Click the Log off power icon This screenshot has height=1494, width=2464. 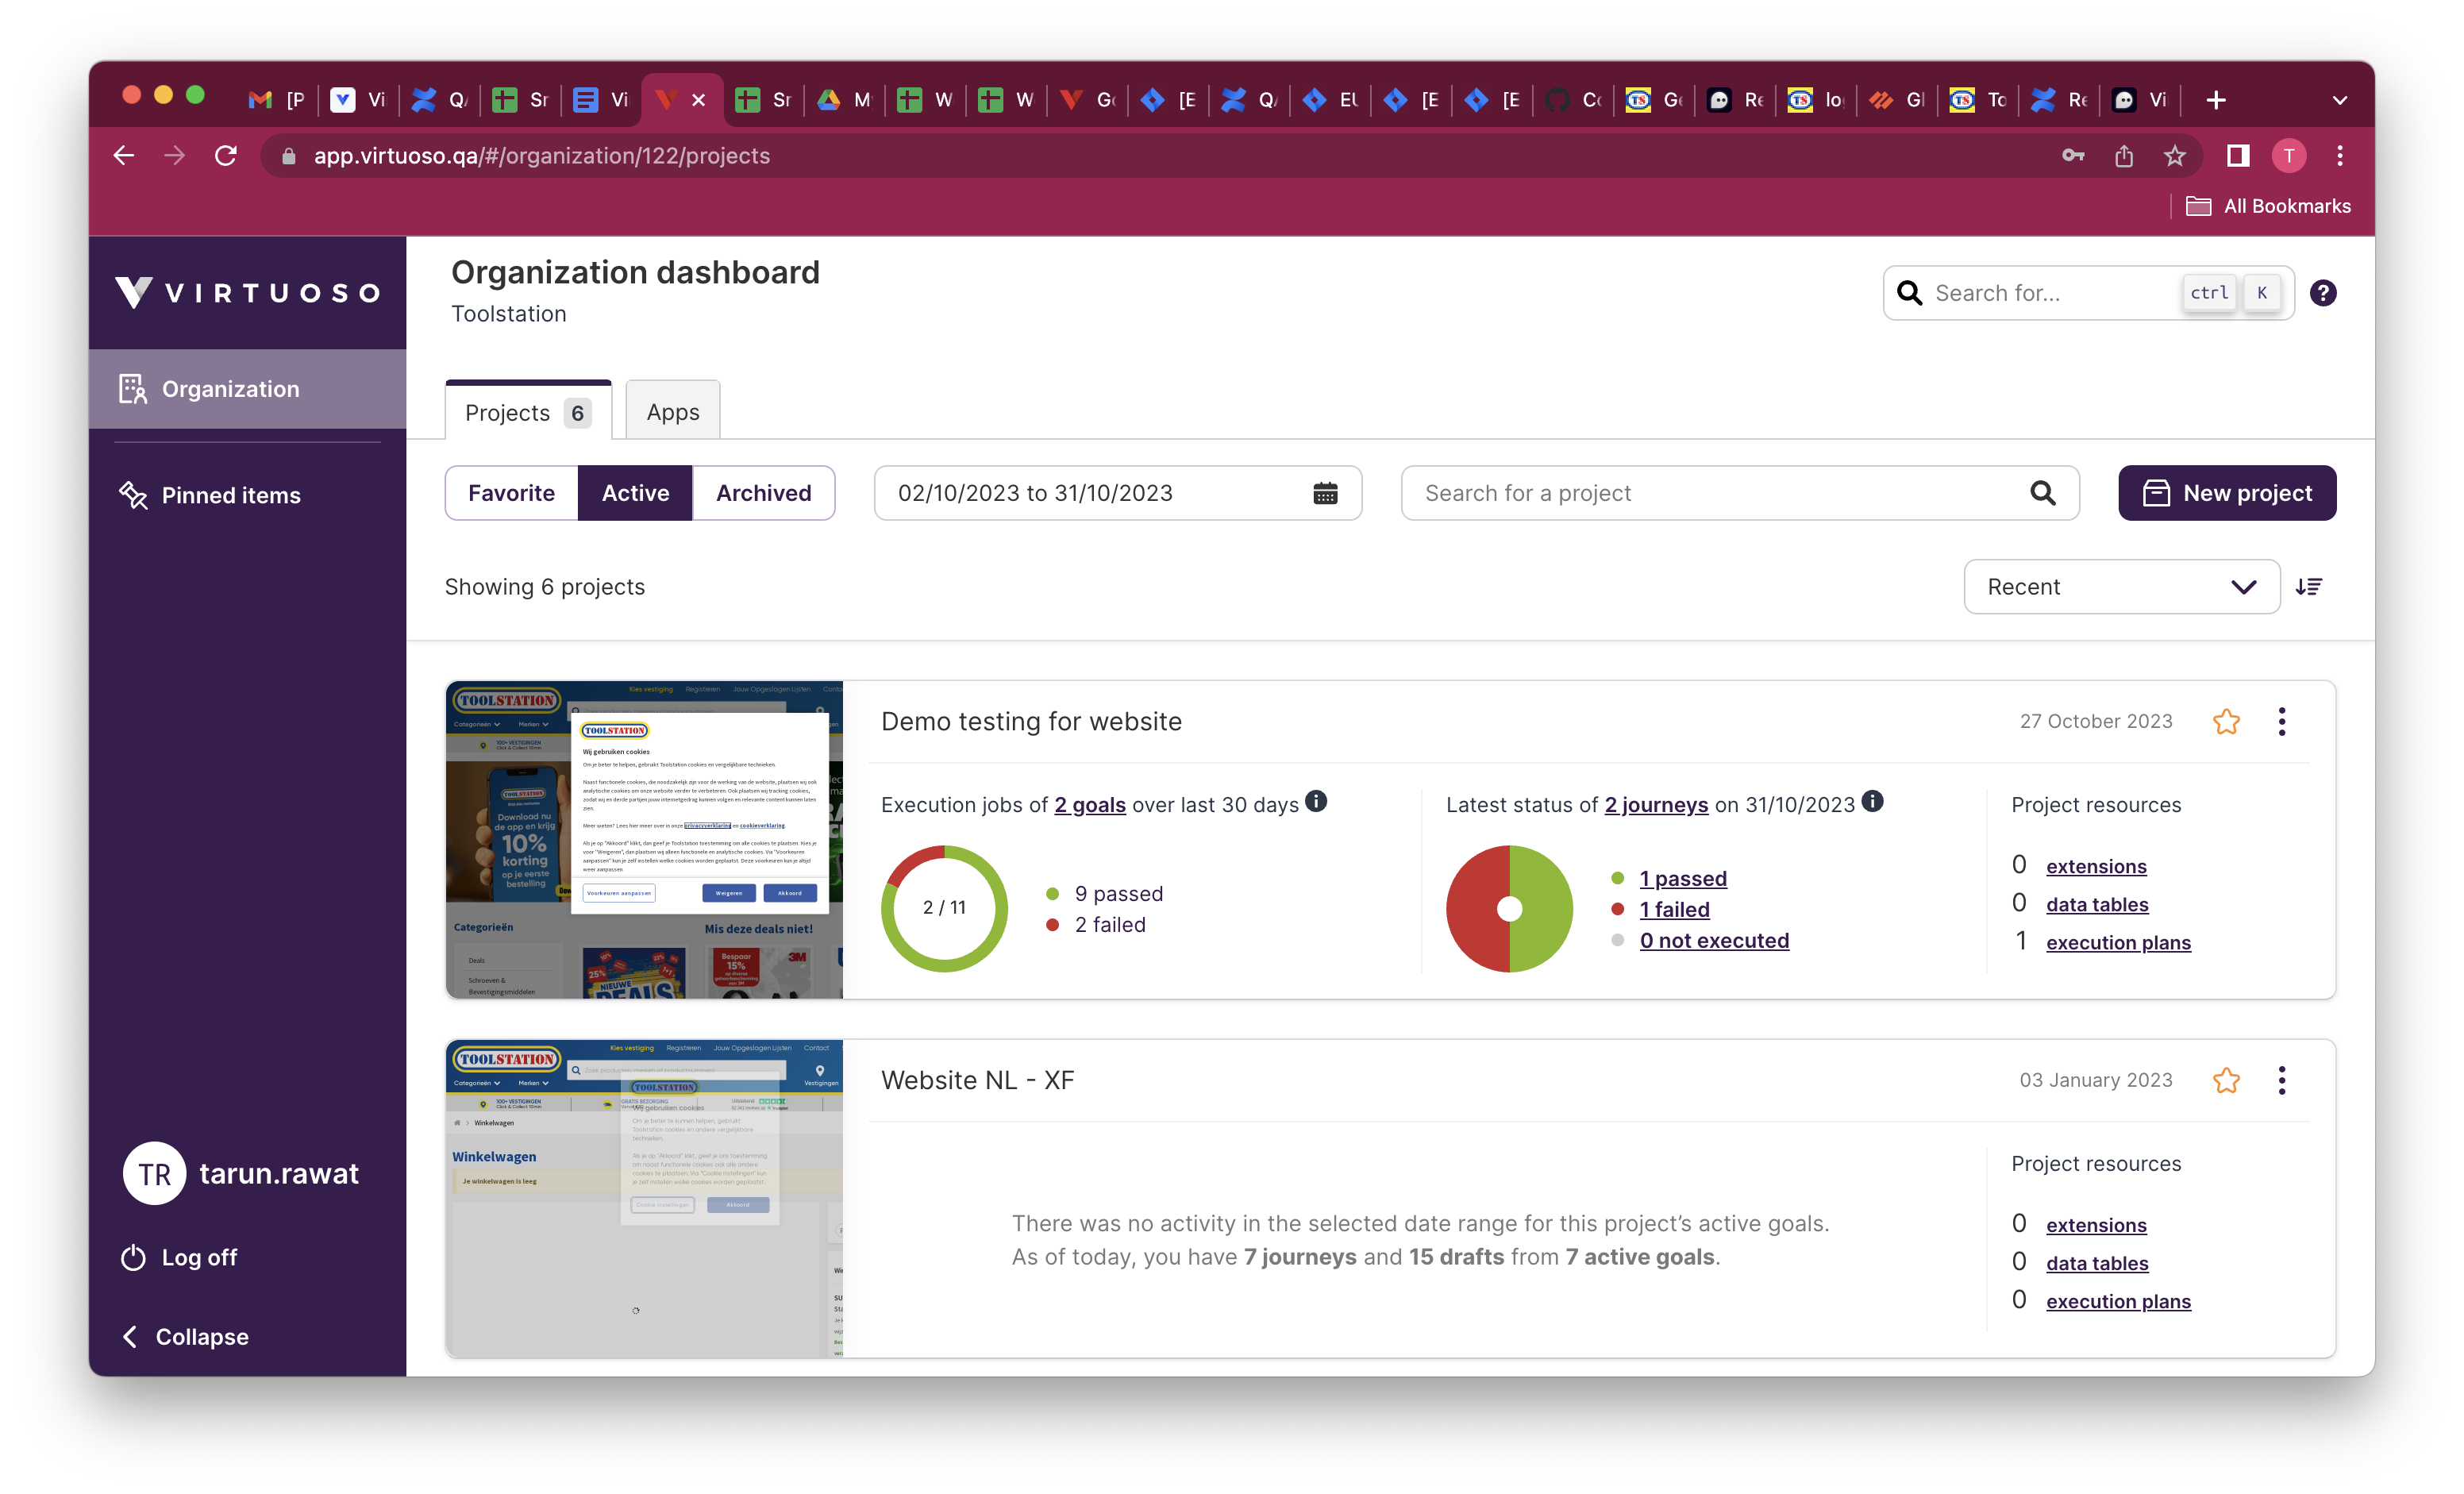pyautogui.click(x=133, y=1257)
